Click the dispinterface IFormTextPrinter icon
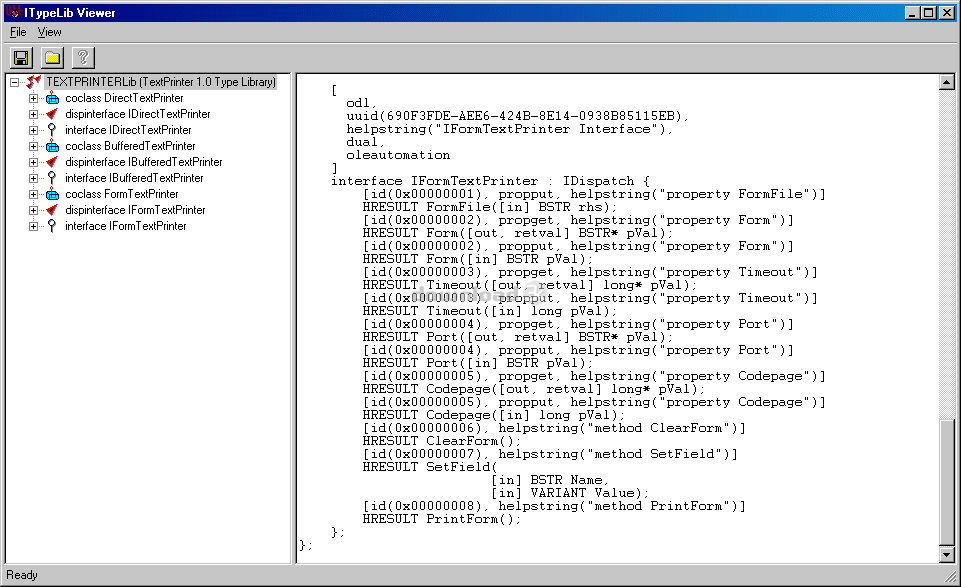The height and width of the screenshot is (587, 961). pos(53,210)
